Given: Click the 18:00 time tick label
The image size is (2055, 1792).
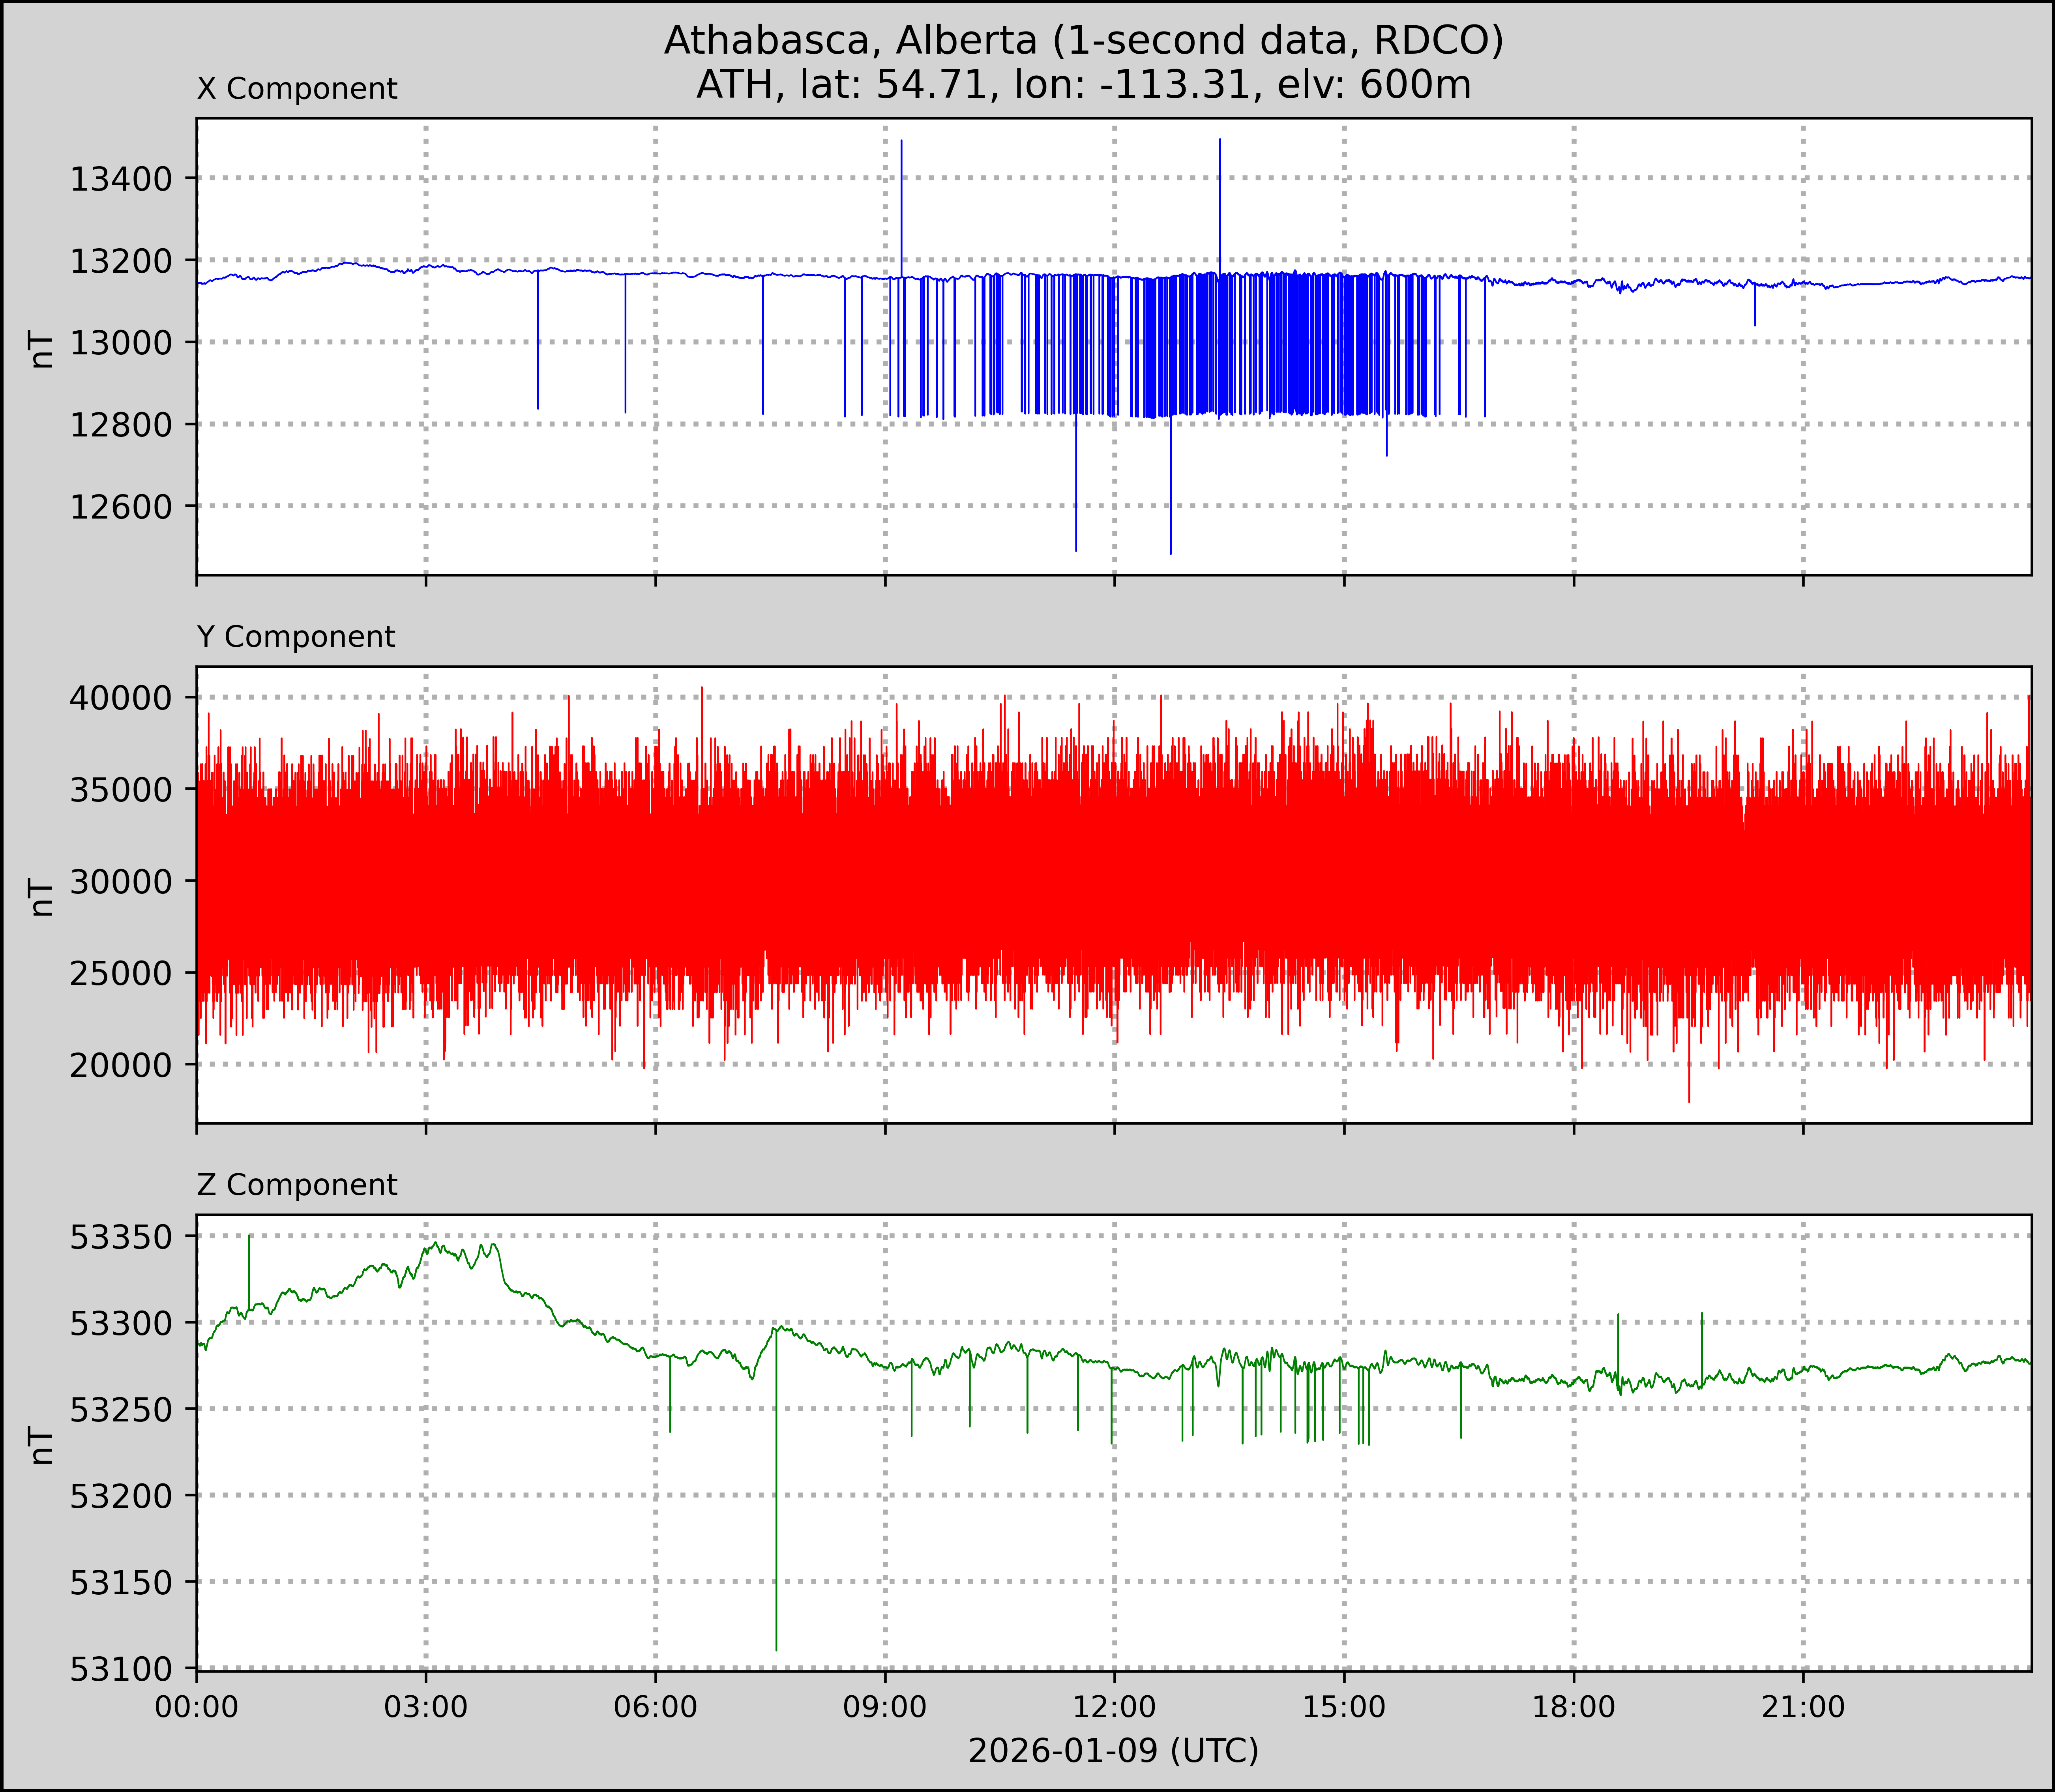Looking at the screenshot, I should [1574, 1707].
